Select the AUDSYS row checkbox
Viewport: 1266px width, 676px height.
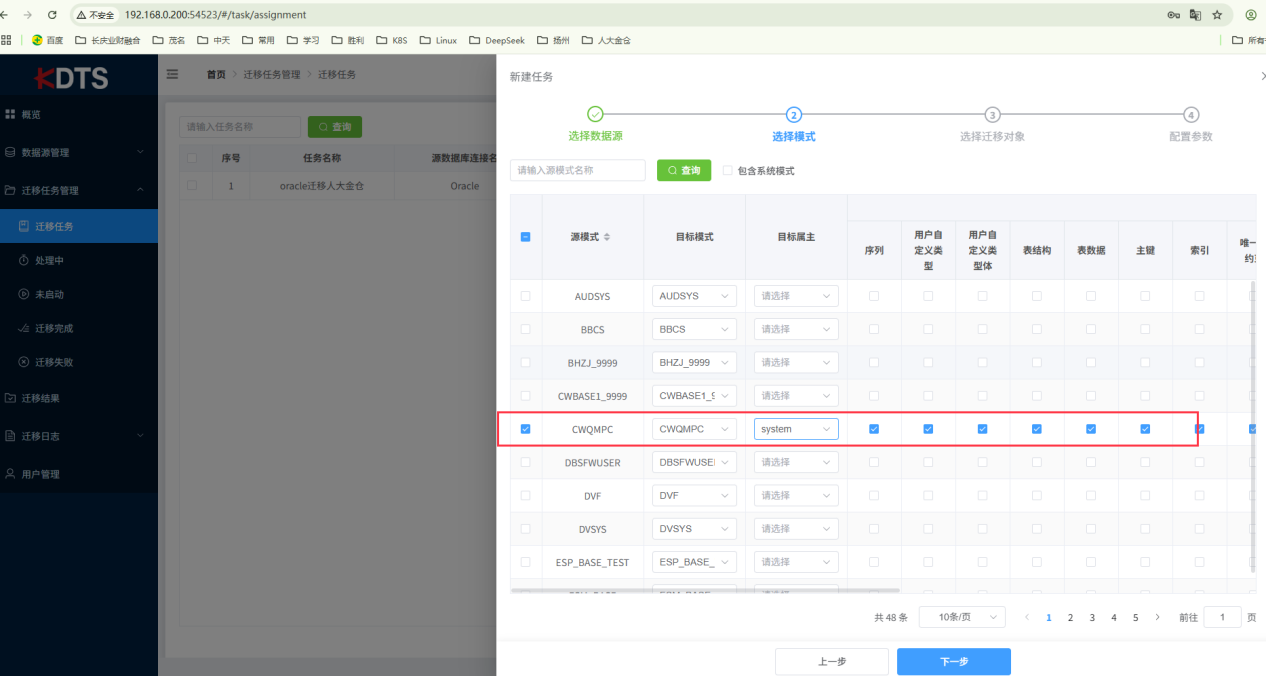pos(526,296)
